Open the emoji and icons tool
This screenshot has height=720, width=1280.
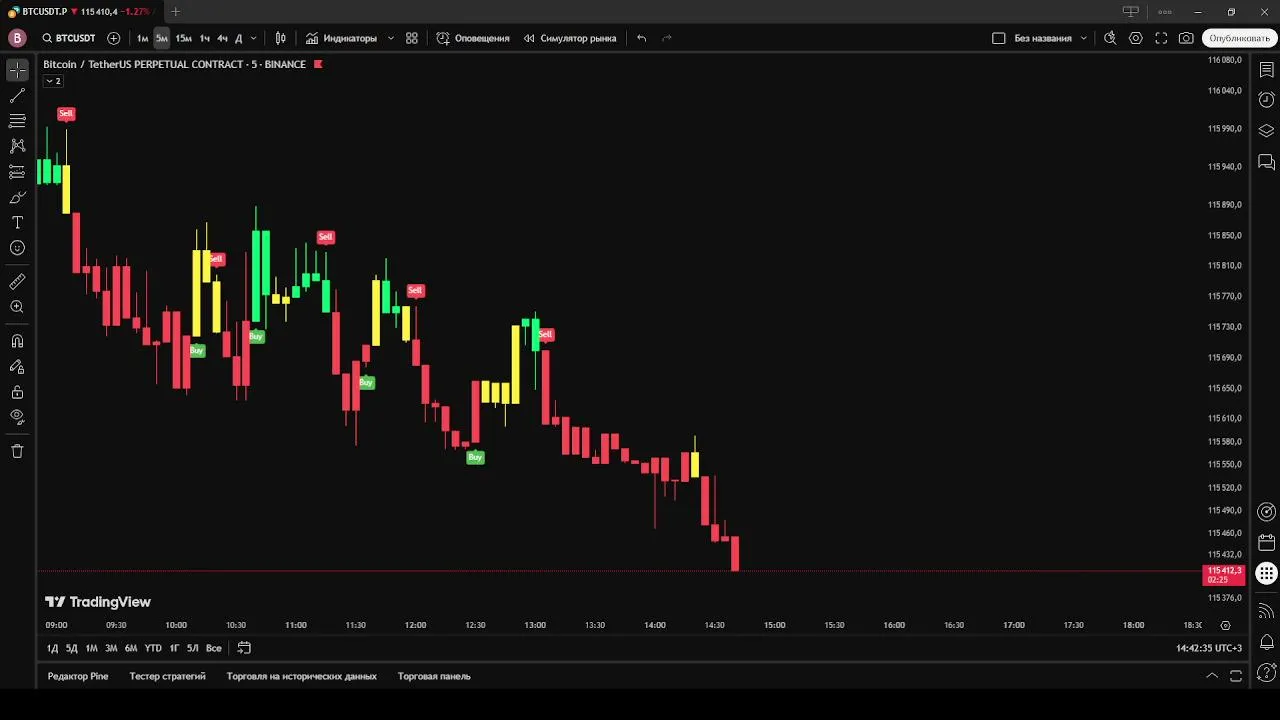(x=17, y=248)
